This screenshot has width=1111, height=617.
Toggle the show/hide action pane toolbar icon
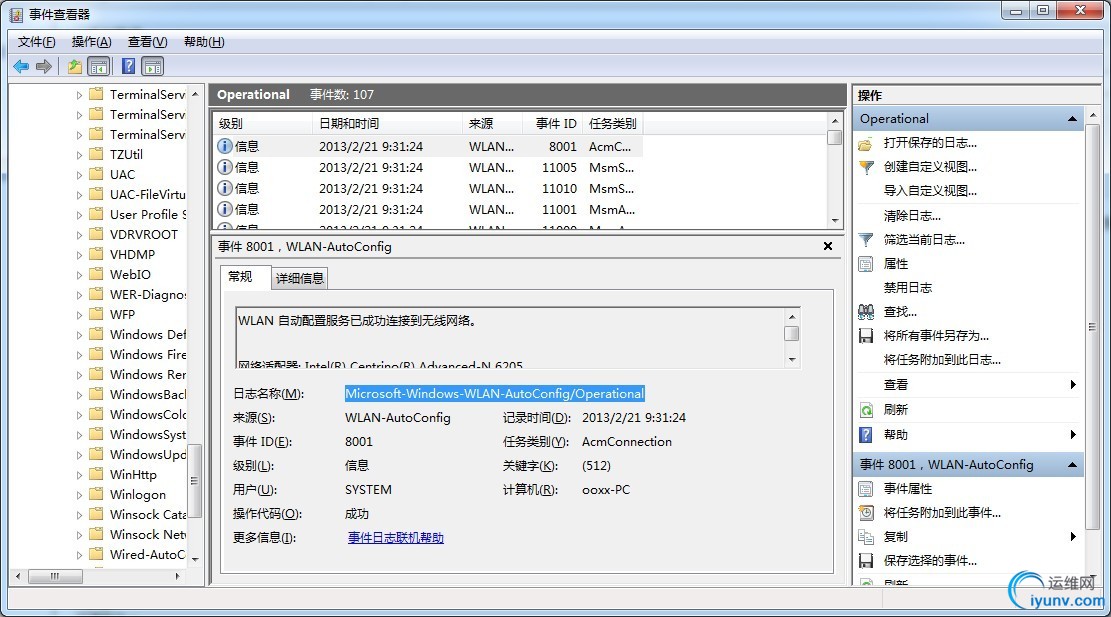click(152, 67)
